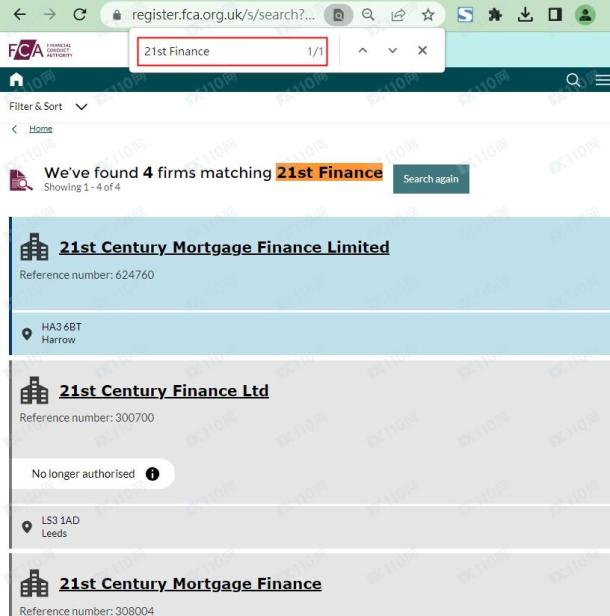Show info for No longer authorised
This screenshot has width=610, height=616.
pos(152,474)
